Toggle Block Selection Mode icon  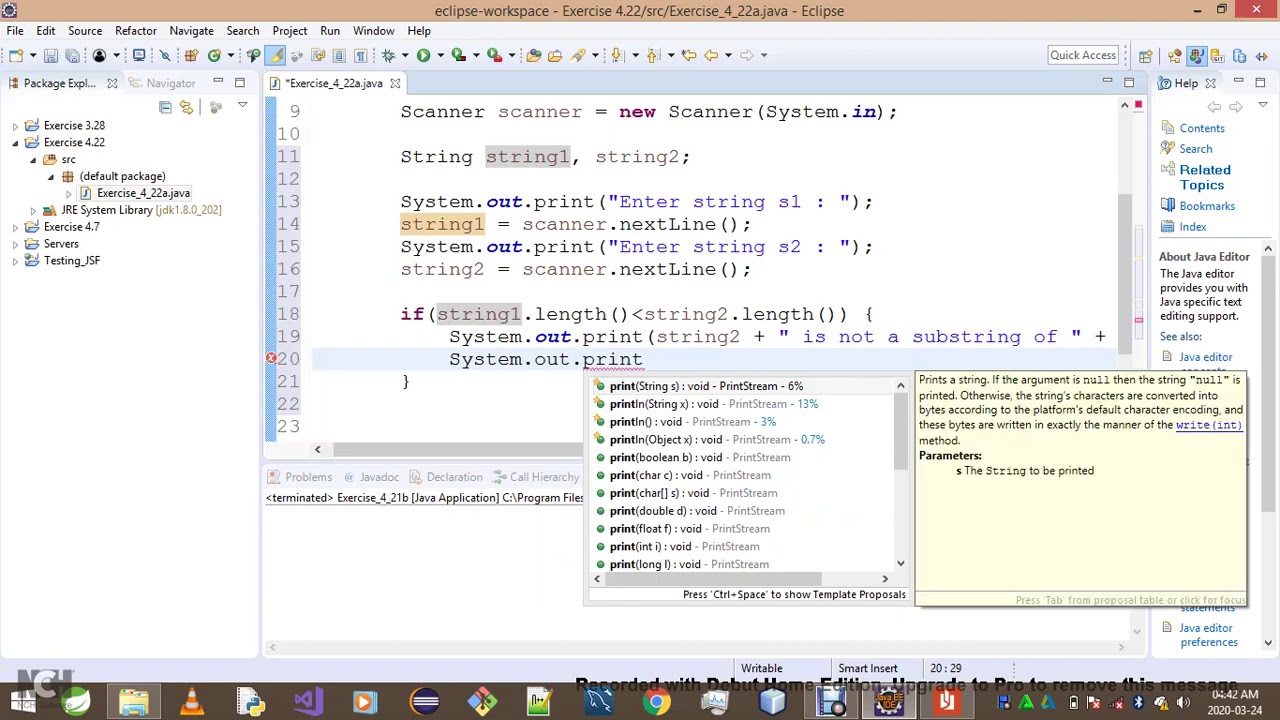tap(339, 55)
